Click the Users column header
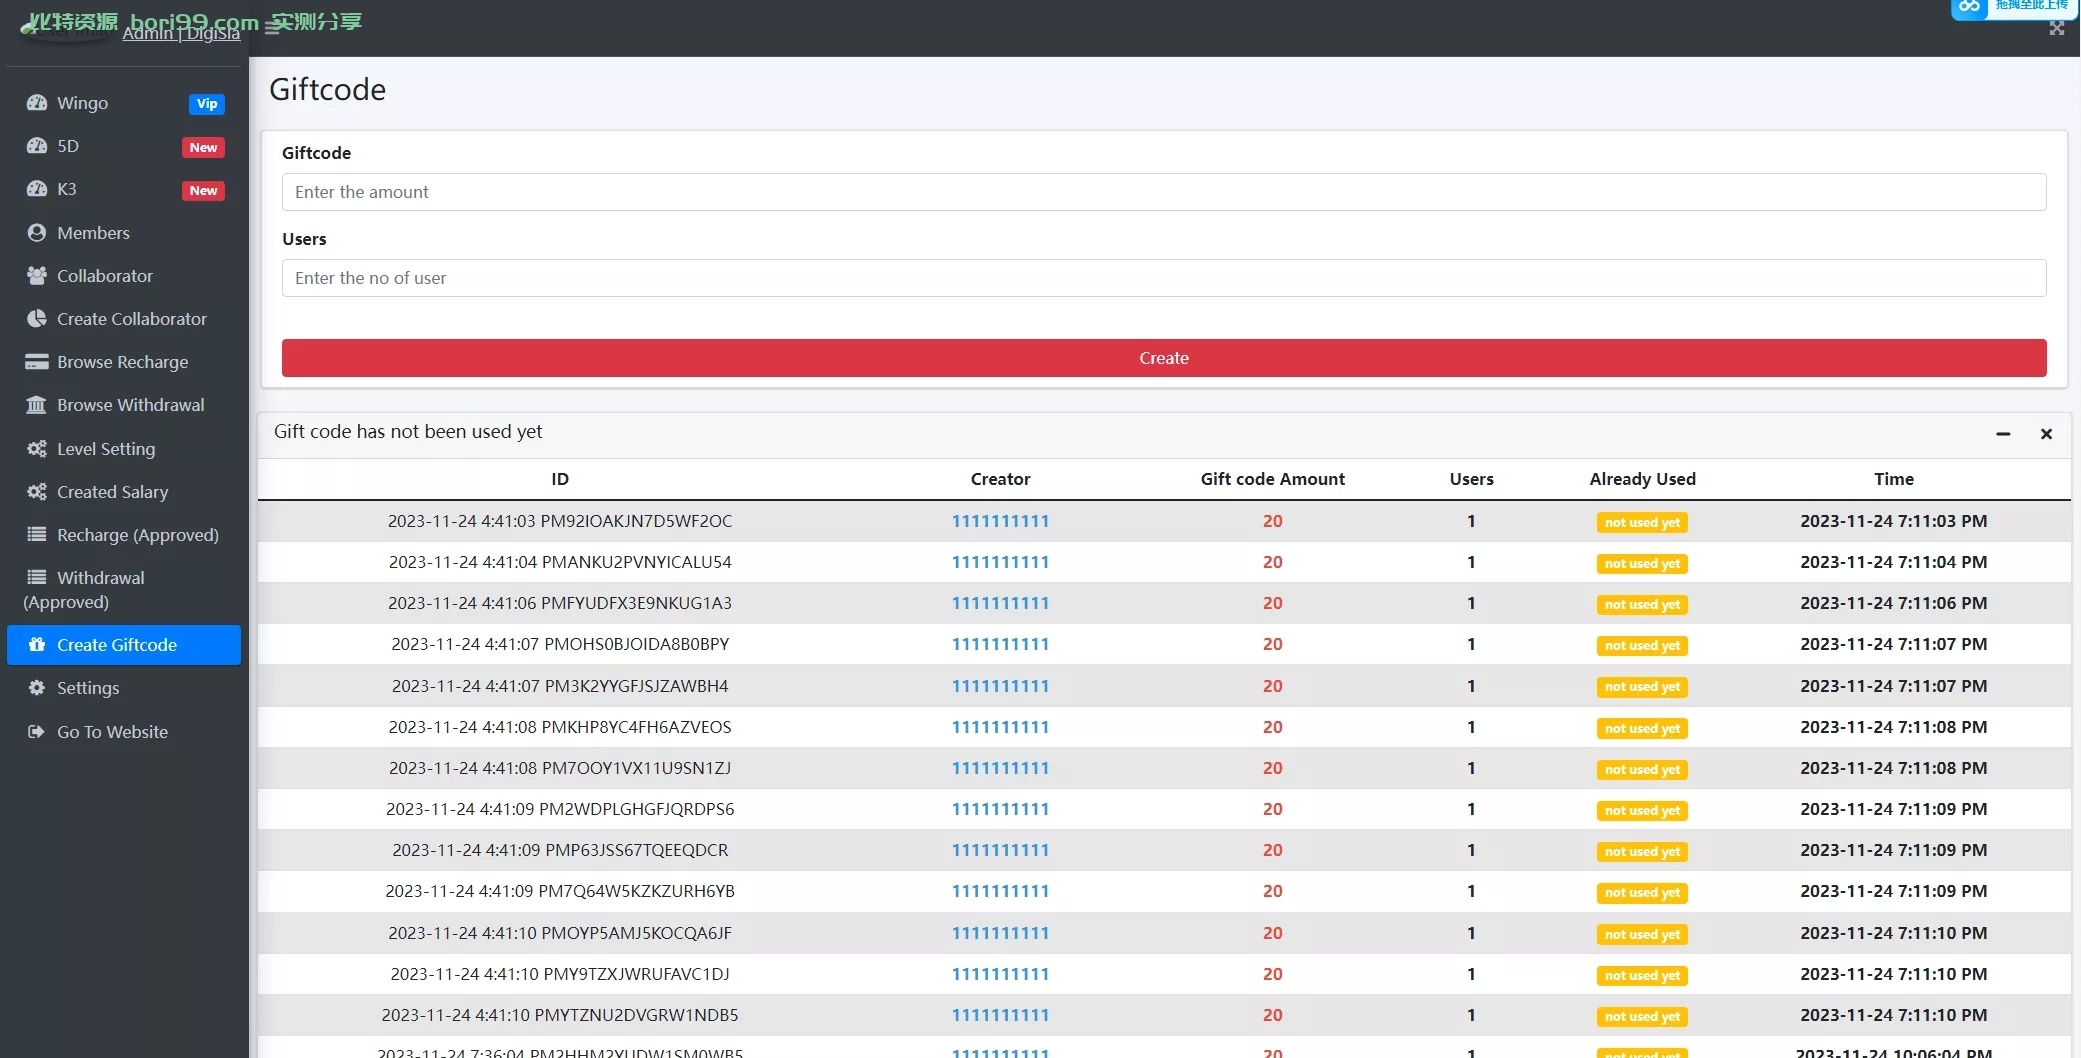This screenshot has height=1058, width=2081. click(x=1471, y=479)
